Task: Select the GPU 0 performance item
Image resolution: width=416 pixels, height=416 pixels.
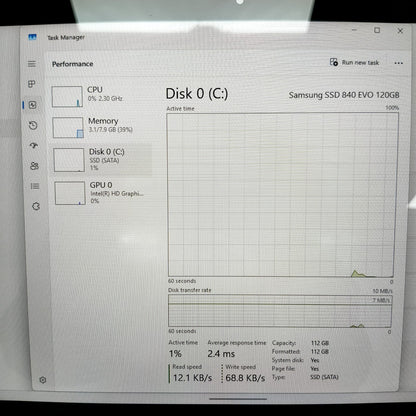Action: click(x=103, y=193)
